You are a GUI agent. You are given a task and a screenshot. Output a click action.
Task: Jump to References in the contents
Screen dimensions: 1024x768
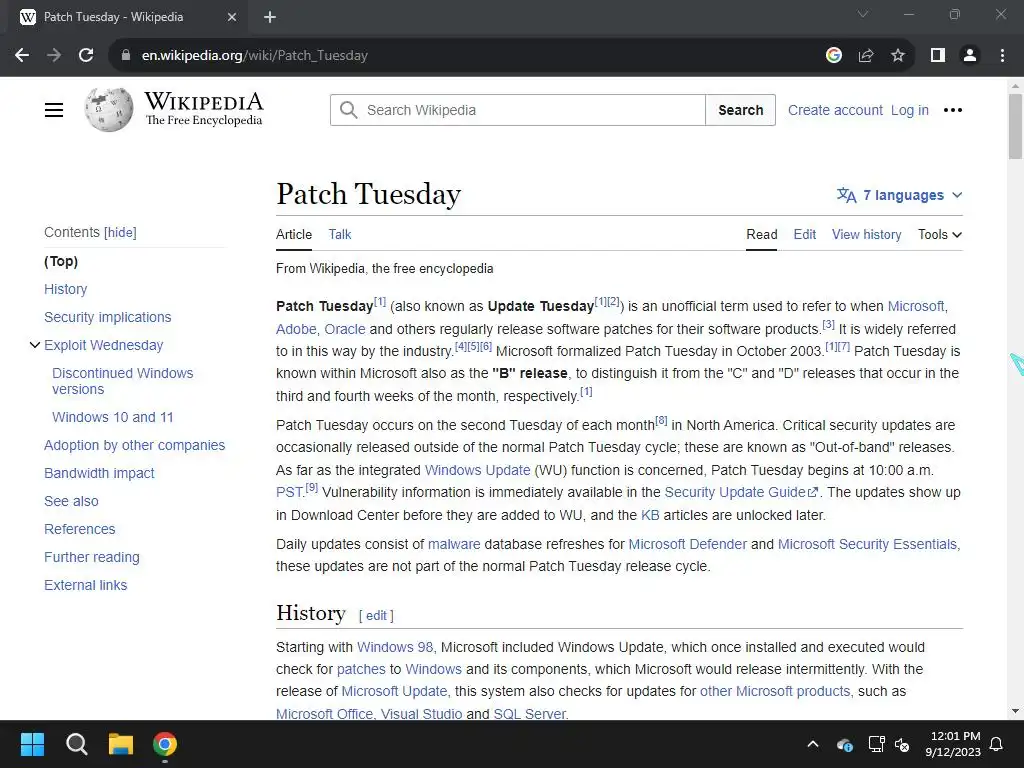tap(80, 530)
